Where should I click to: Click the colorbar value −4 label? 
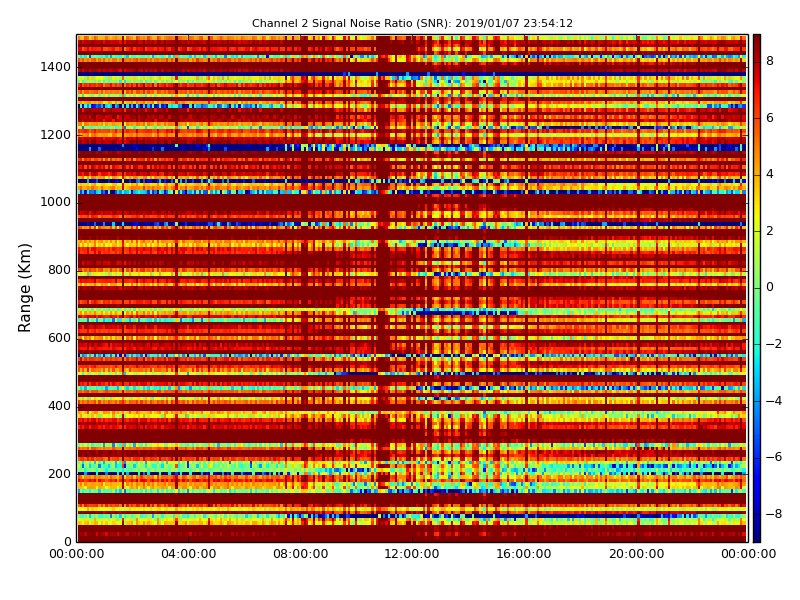coord(774,401)
